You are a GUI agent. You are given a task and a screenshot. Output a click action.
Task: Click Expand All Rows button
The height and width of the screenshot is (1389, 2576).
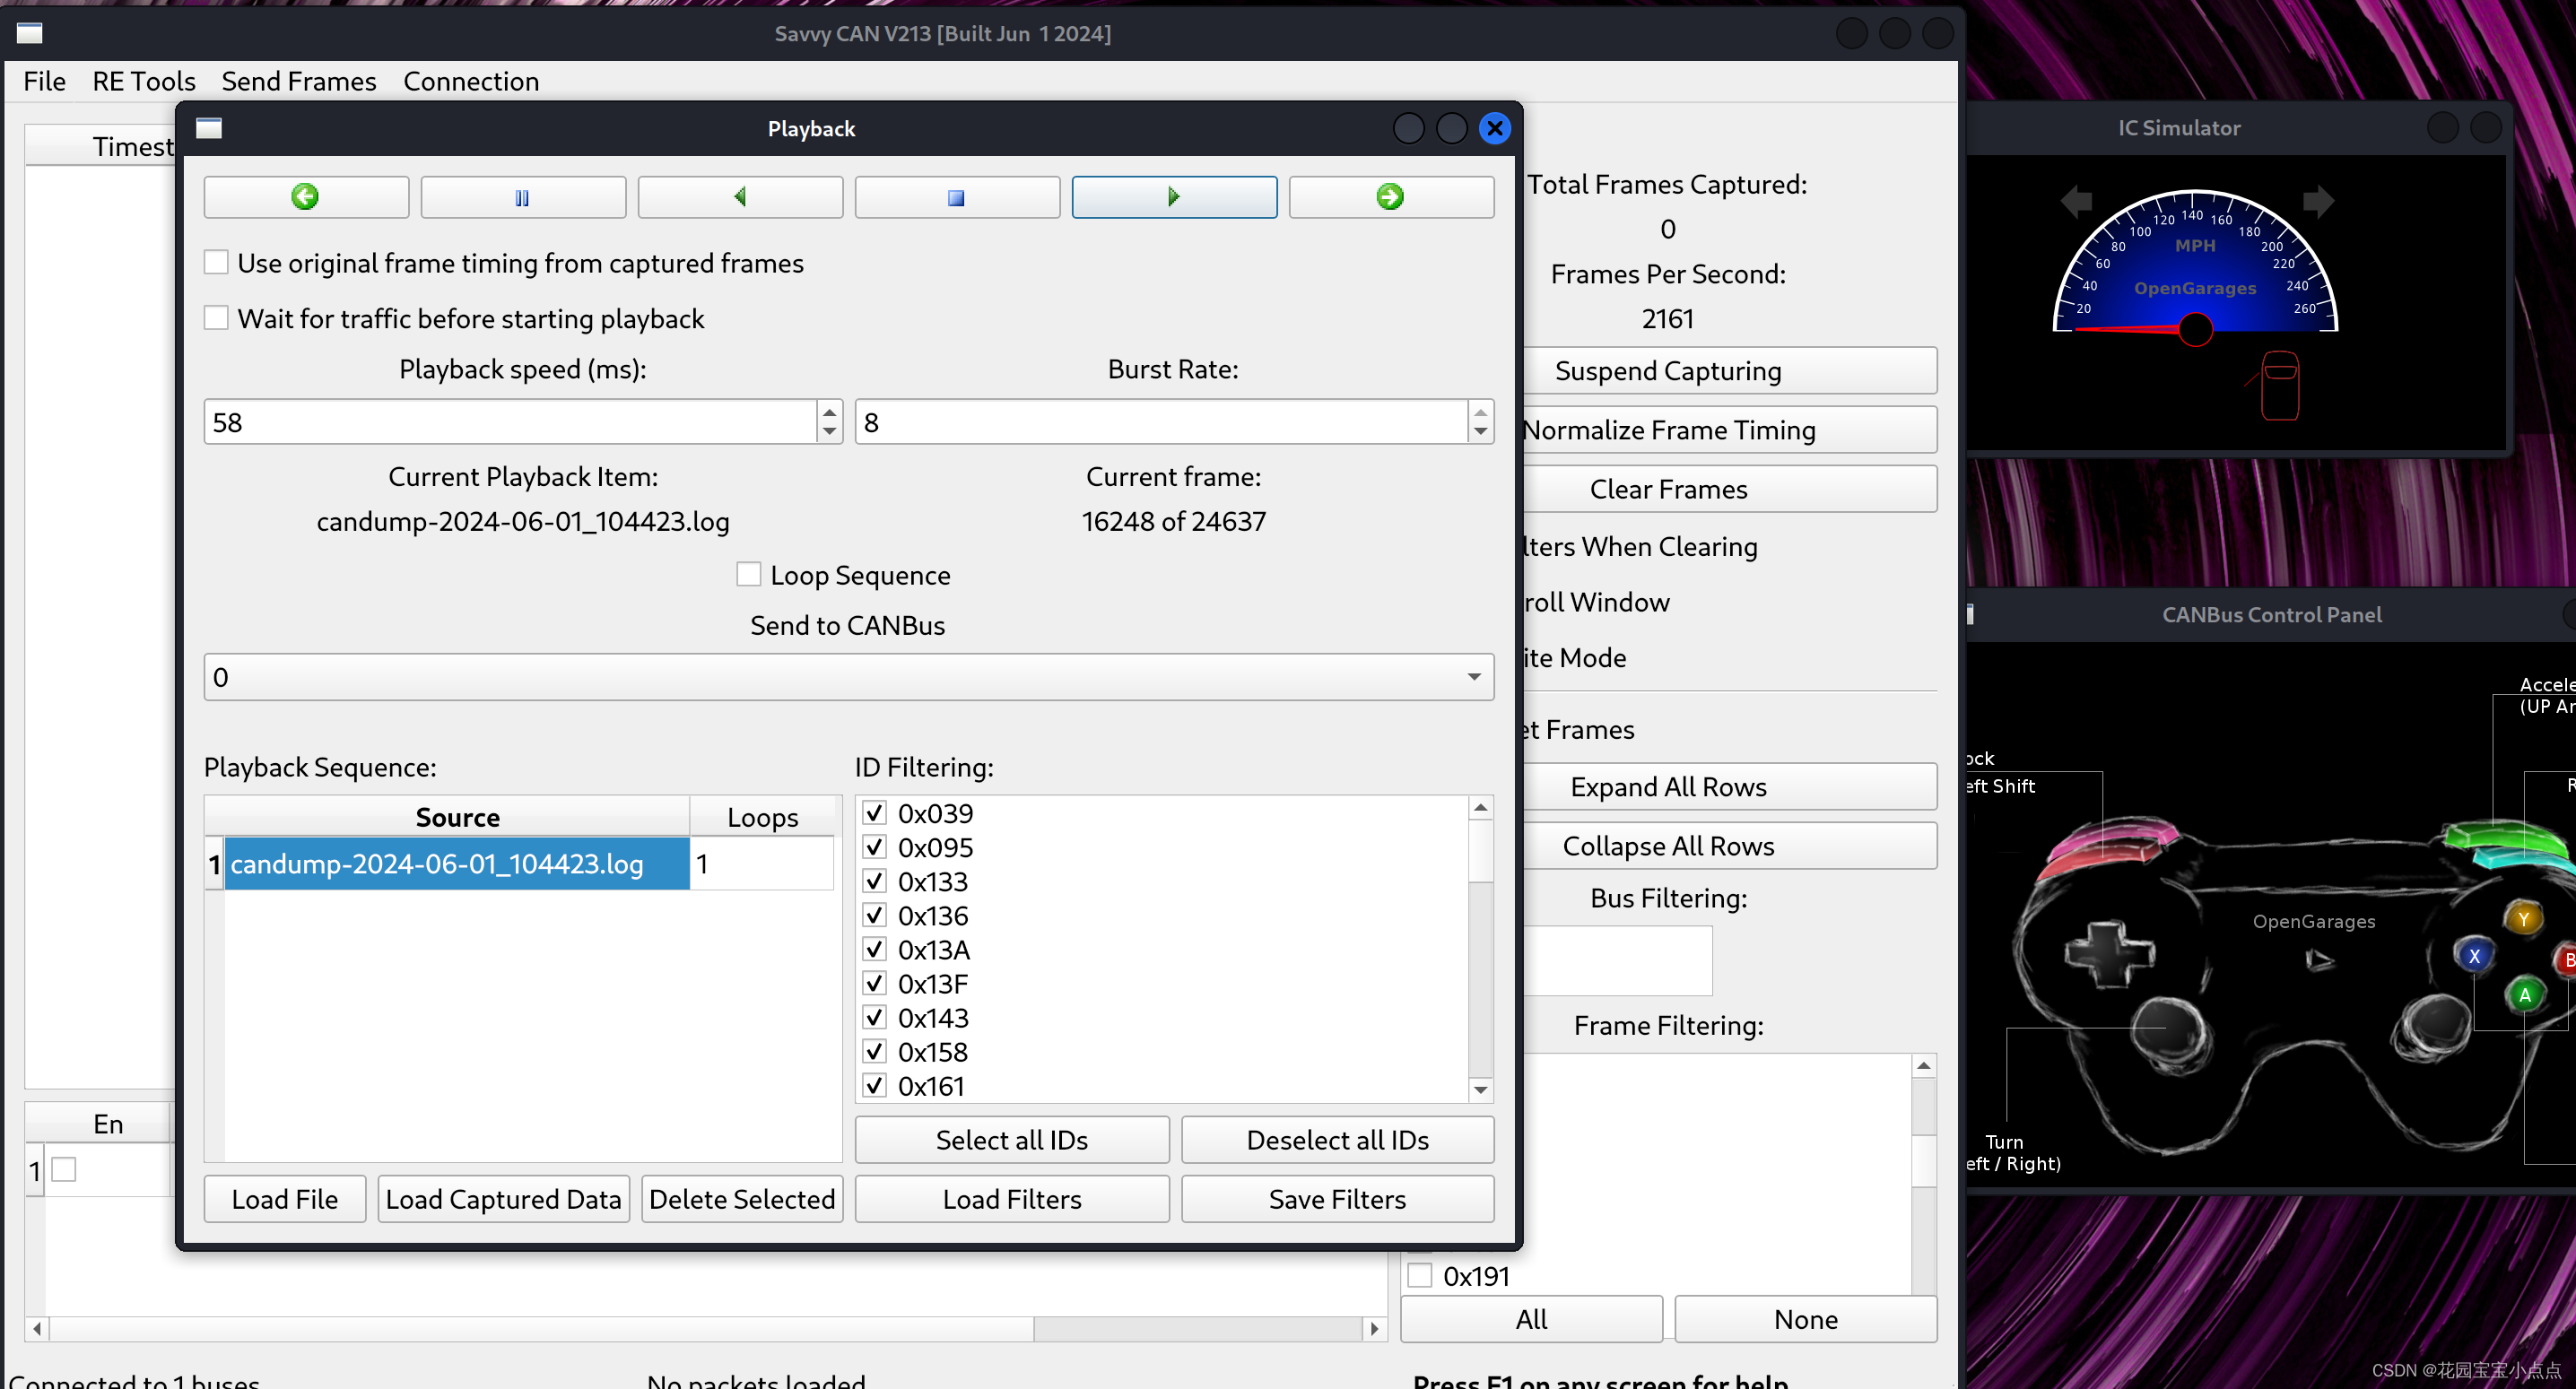[1730, 787]
